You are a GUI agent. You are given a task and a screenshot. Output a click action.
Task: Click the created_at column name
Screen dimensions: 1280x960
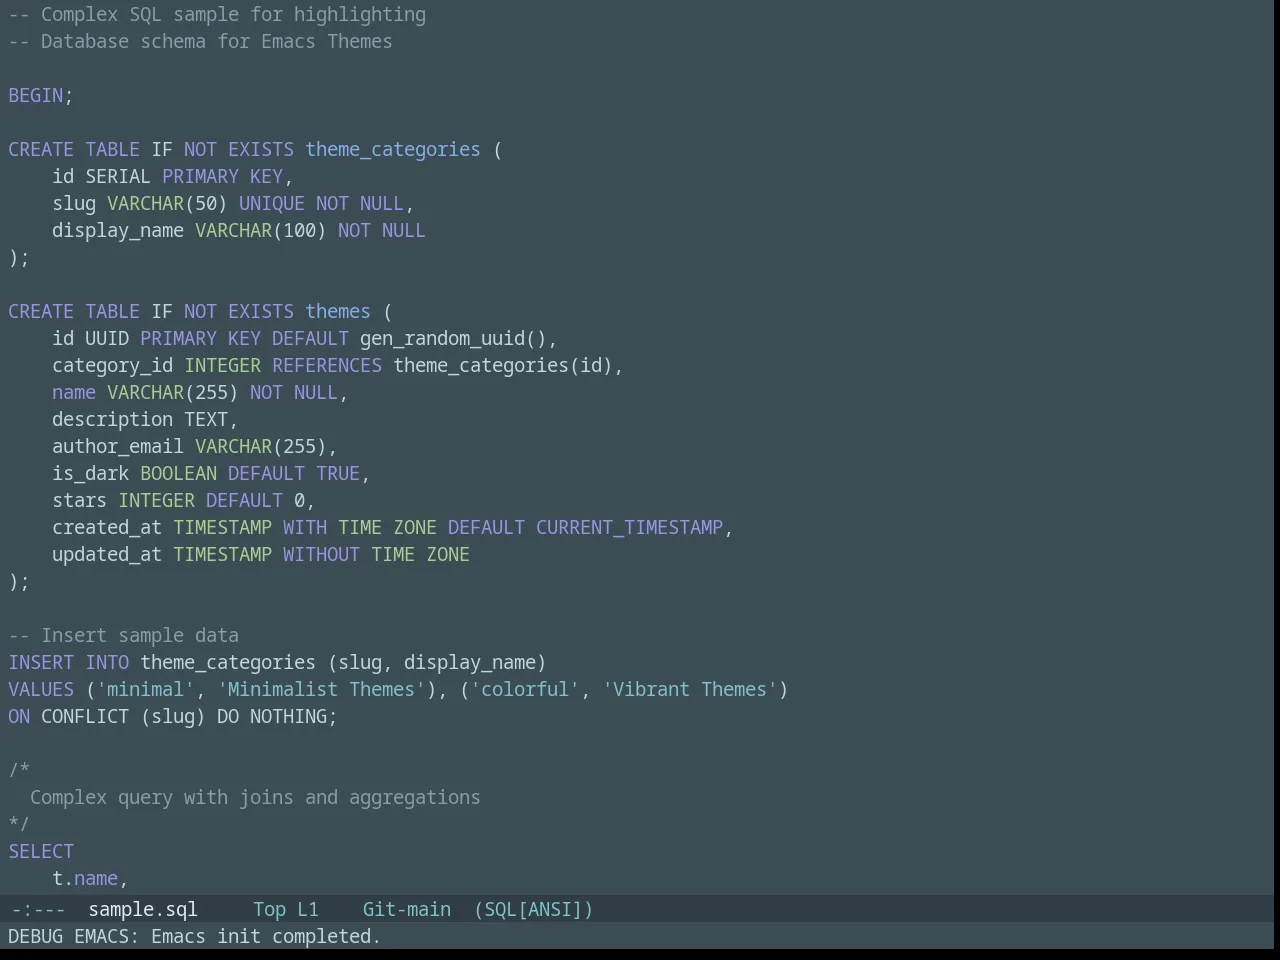pos(107,527)
